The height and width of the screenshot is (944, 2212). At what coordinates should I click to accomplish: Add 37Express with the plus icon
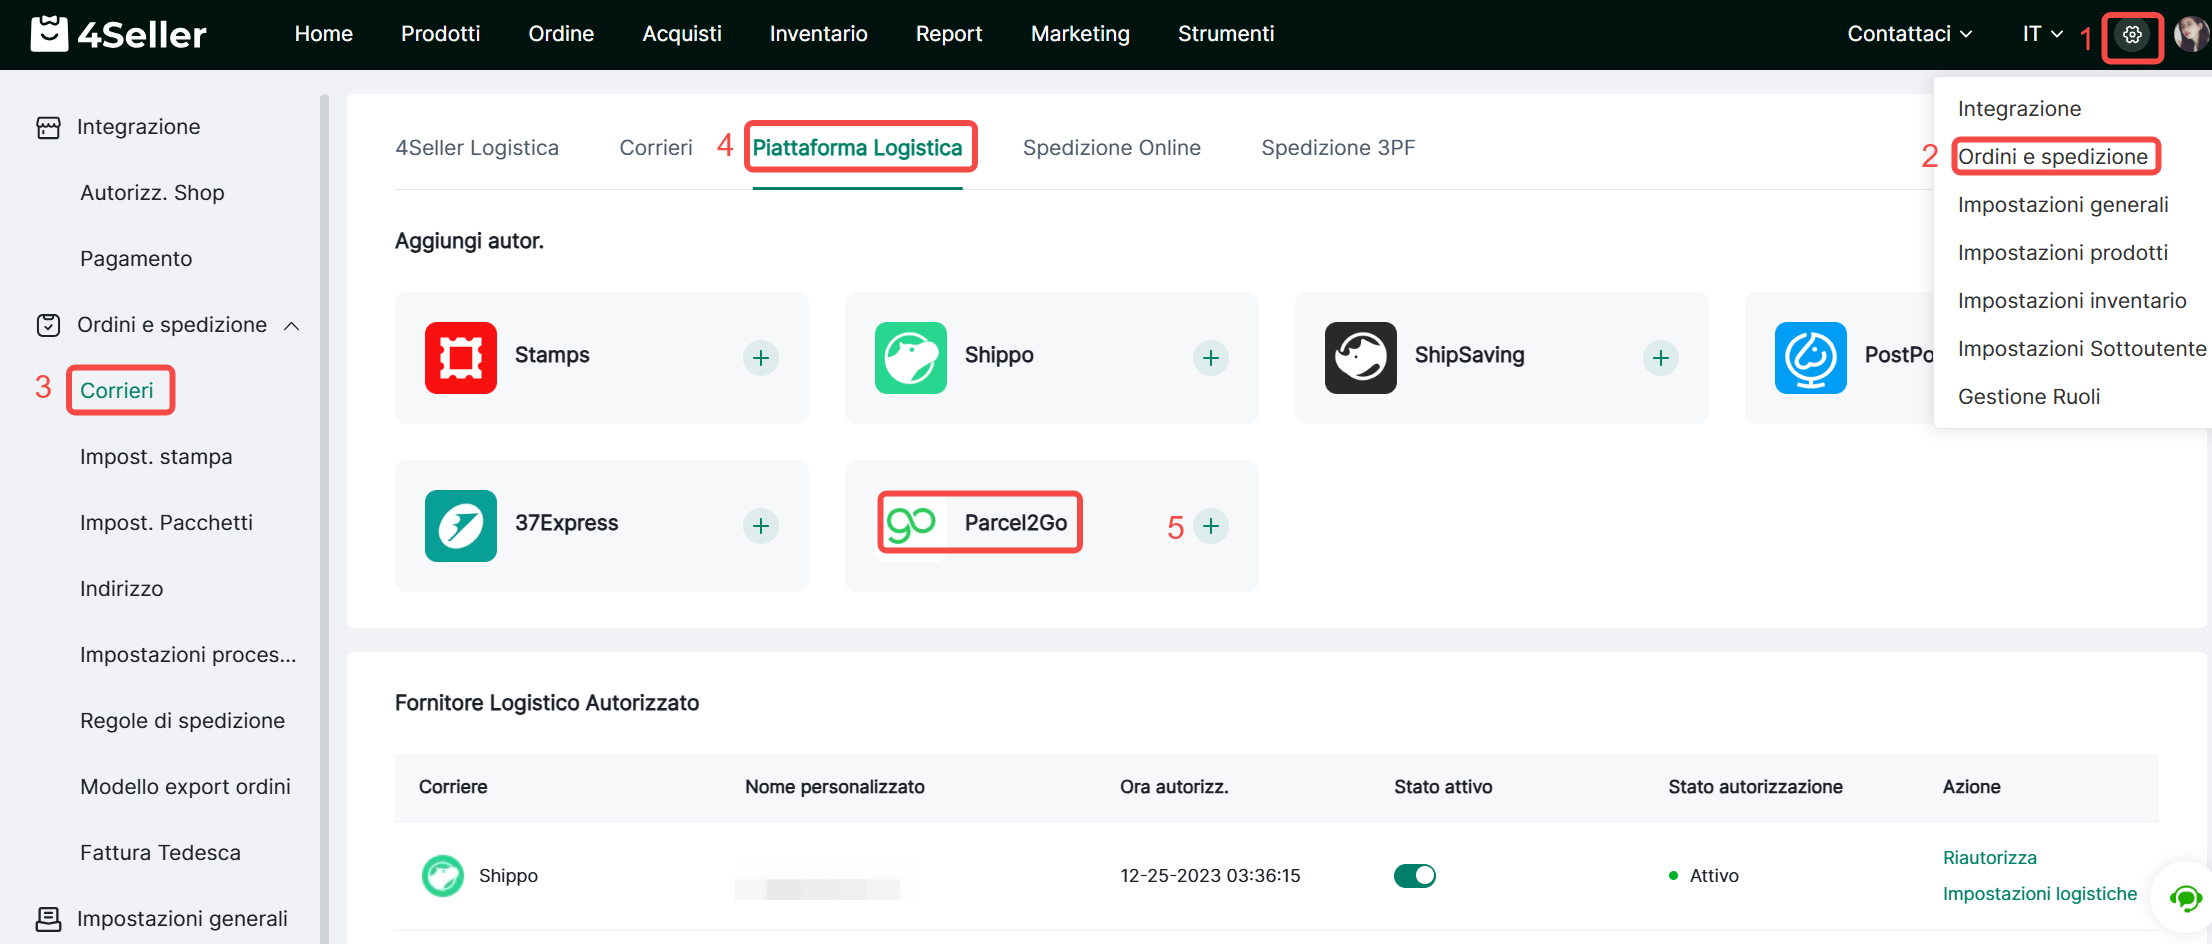pyautogui.click(x=760, y=526)
